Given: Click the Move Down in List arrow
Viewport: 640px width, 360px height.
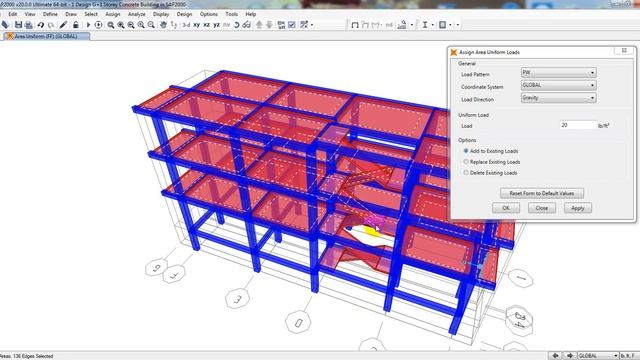Looking at the screenshot, I should click(x=269, y=25).
